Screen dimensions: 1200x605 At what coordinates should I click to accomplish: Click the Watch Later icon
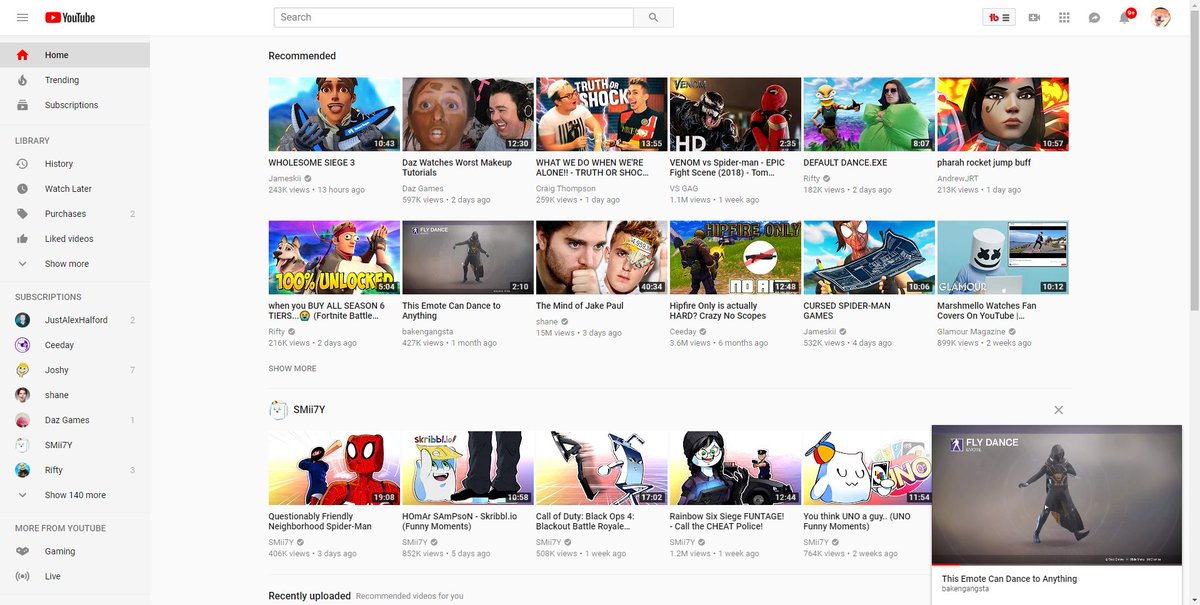coord(22,189)
